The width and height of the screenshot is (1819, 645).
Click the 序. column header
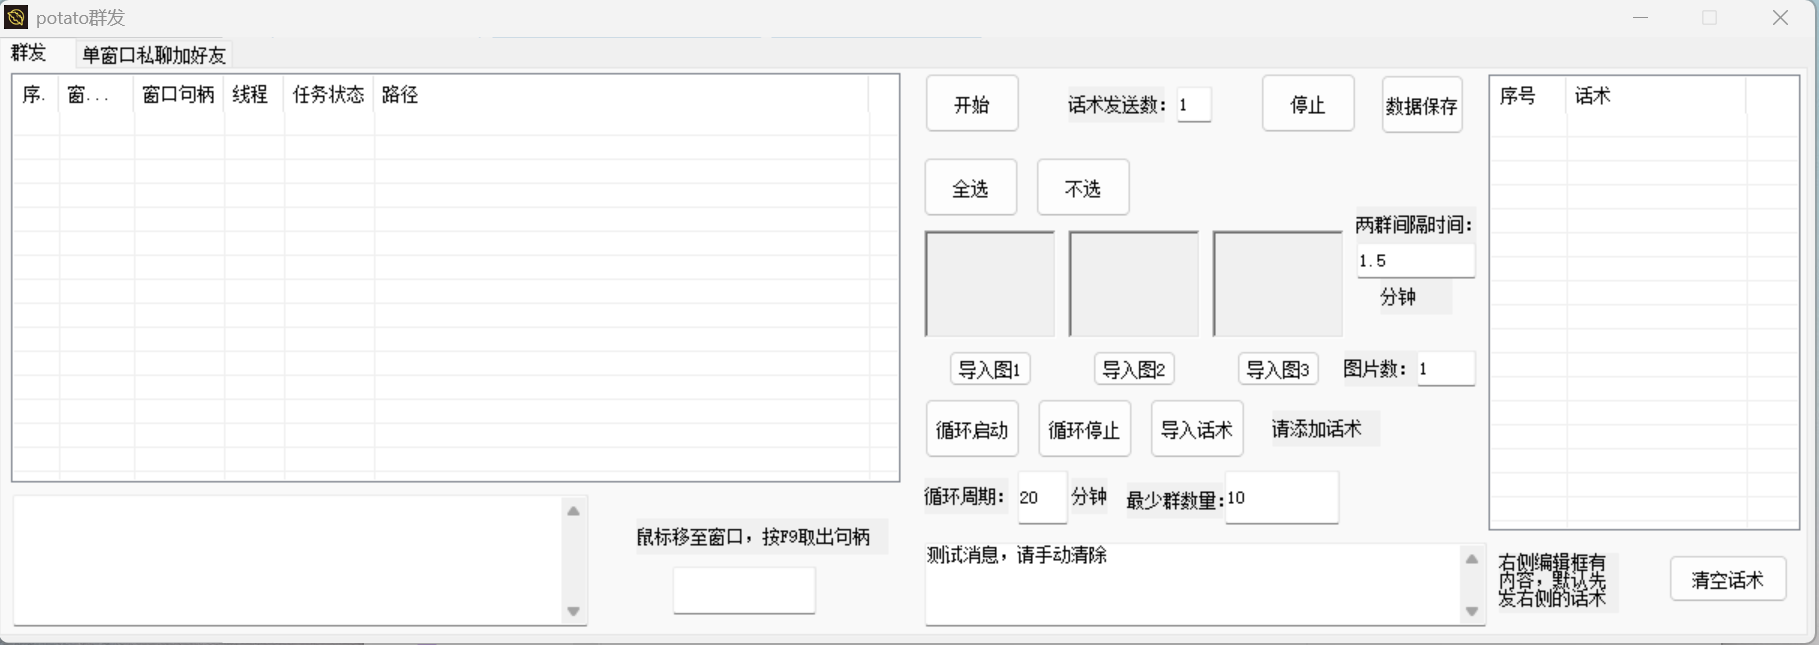tap(36, 95)
